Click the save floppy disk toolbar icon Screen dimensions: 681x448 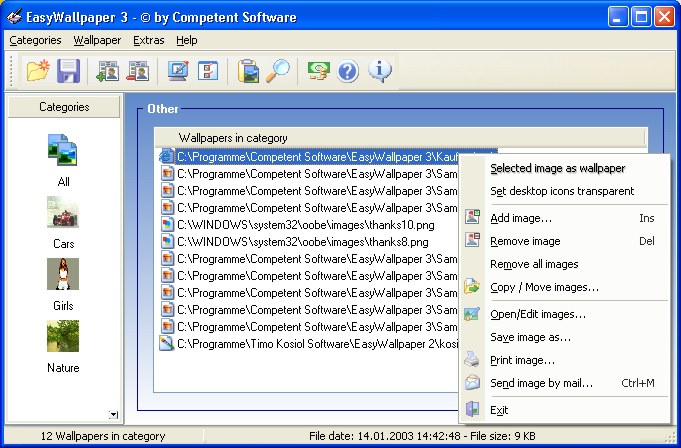[x=68, y=70]
